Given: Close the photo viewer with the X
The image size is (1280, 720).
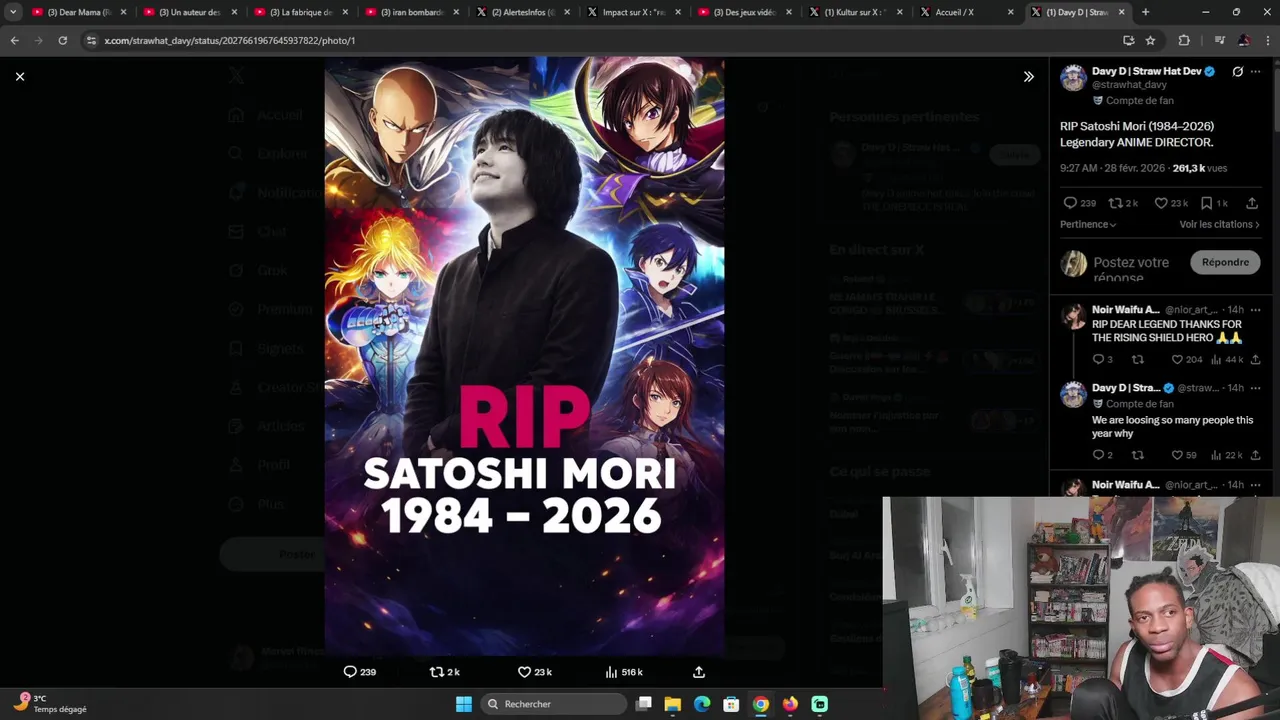Looking at the screenshot, I should (x=19, y=76).
